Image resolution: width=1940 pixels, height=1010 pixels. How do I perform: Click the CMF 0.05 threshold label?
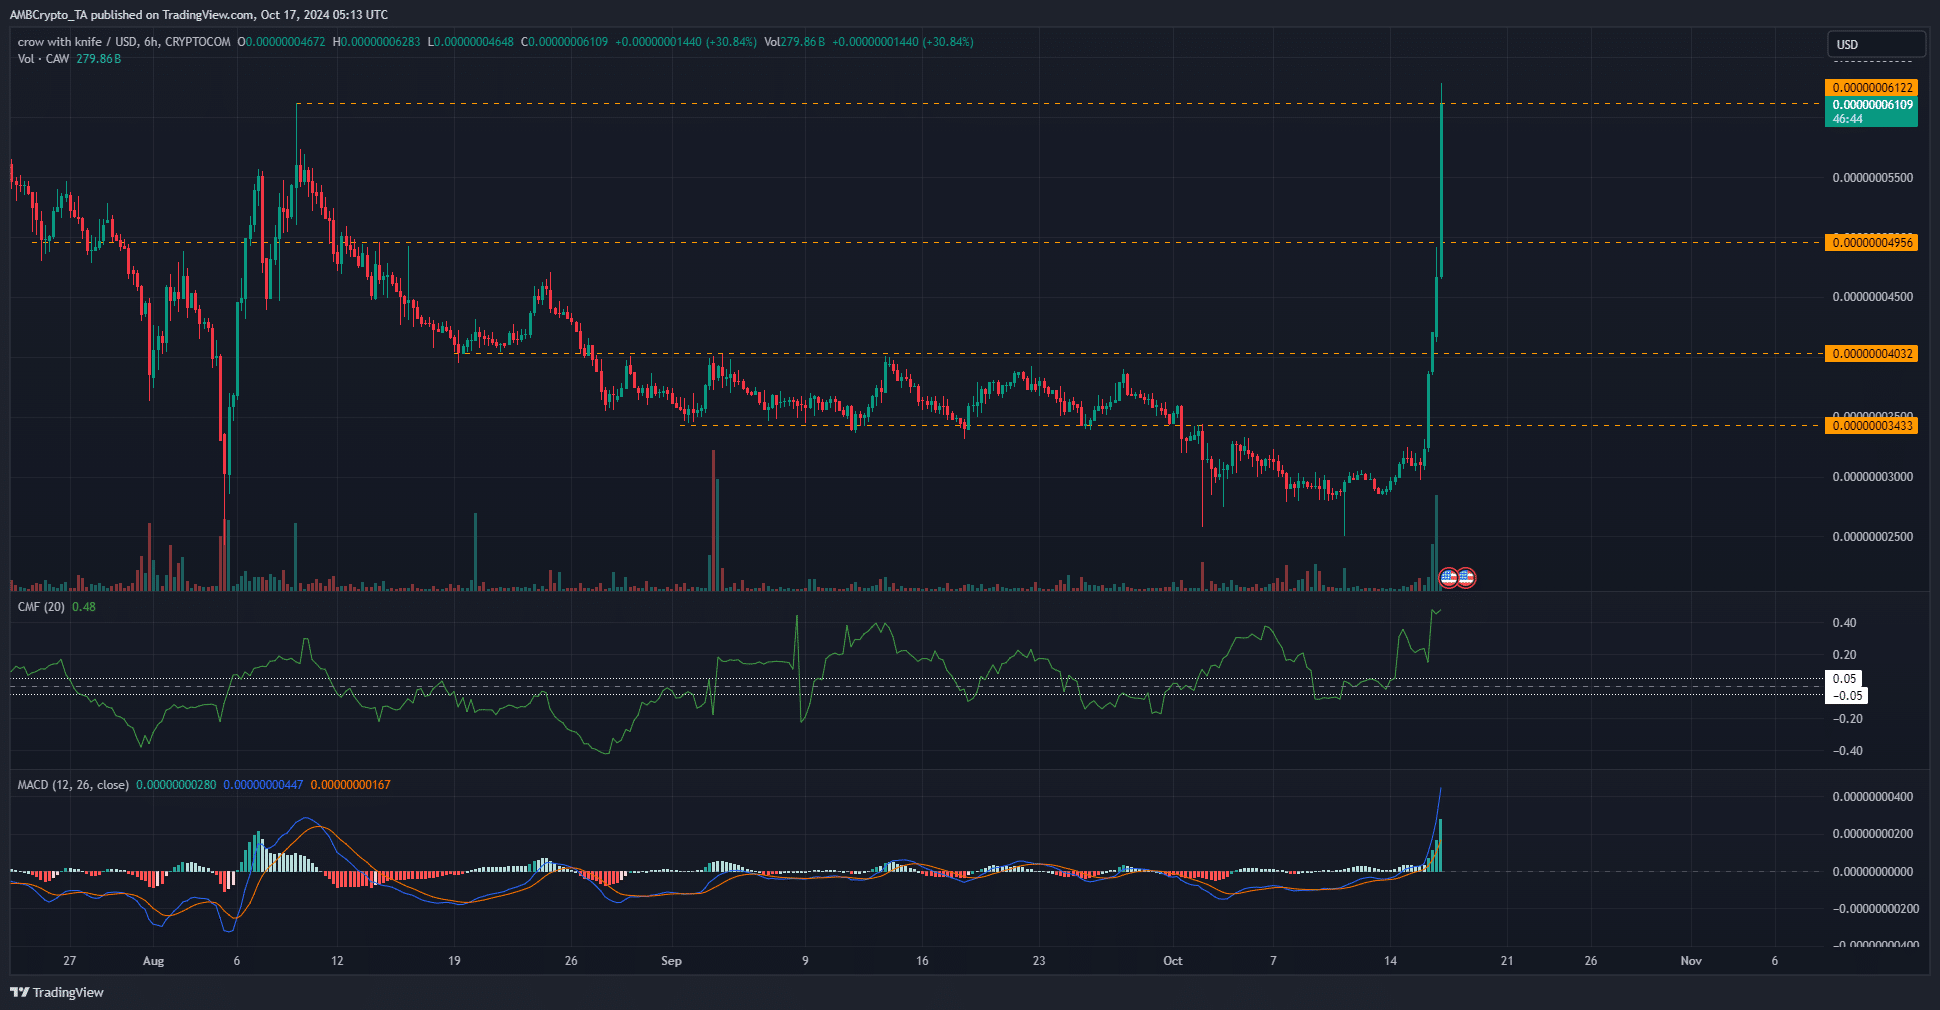(x=1845, y=679)
